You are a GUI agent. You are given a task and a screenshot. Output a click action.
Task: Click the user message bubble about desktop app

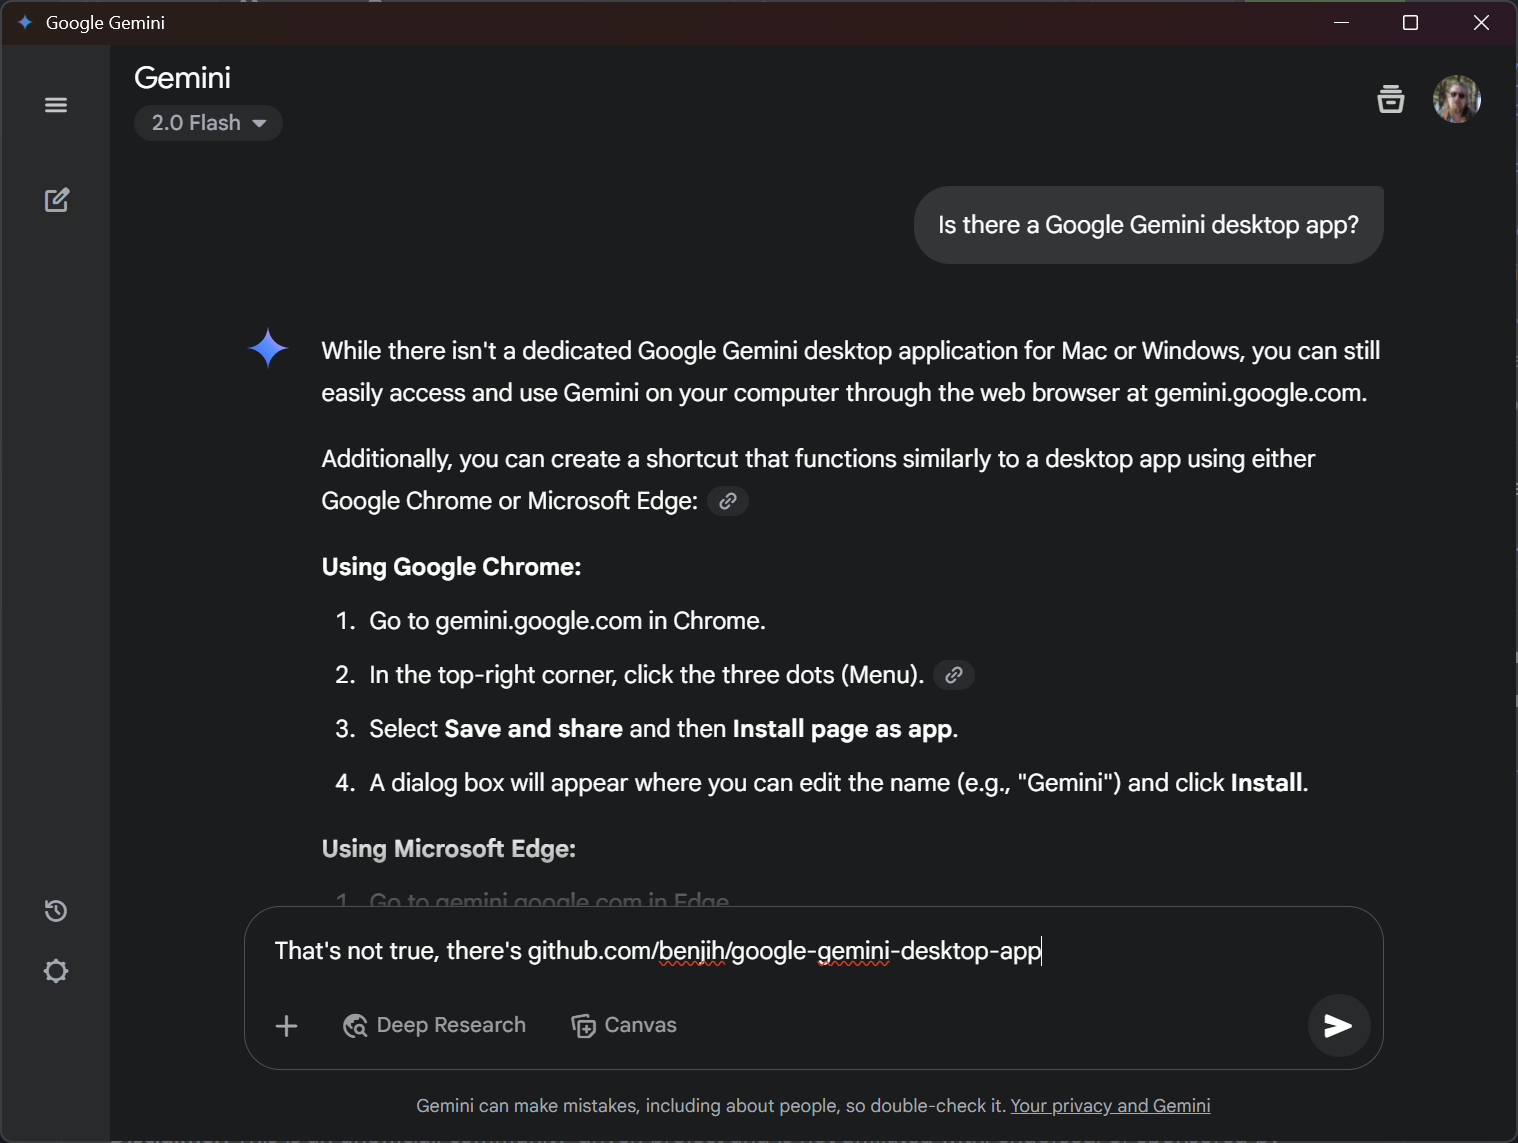pos(1148,225)
